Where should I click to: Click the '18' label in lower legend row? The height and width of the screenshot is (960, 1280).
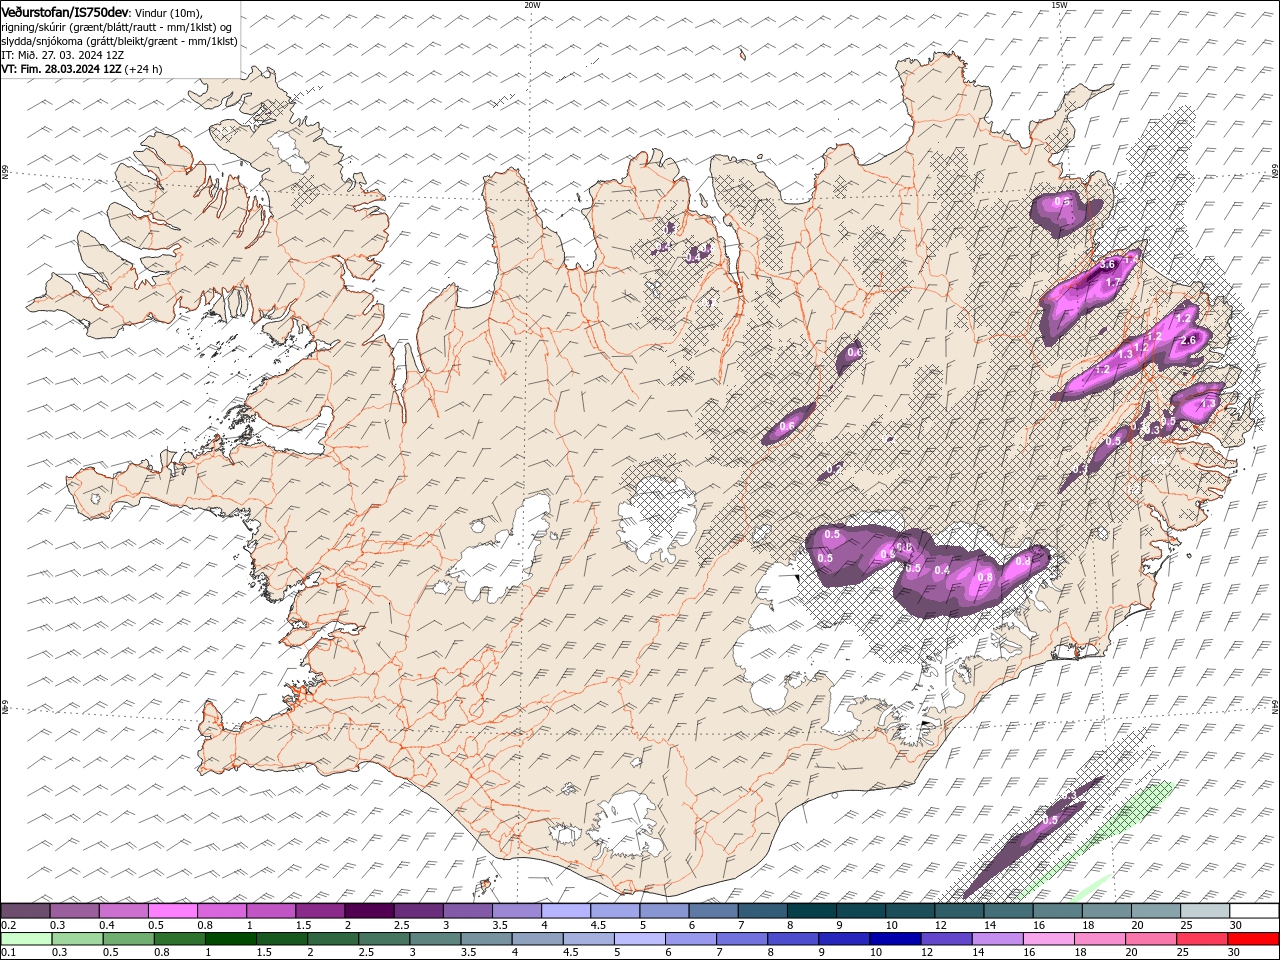[1080, 953]
